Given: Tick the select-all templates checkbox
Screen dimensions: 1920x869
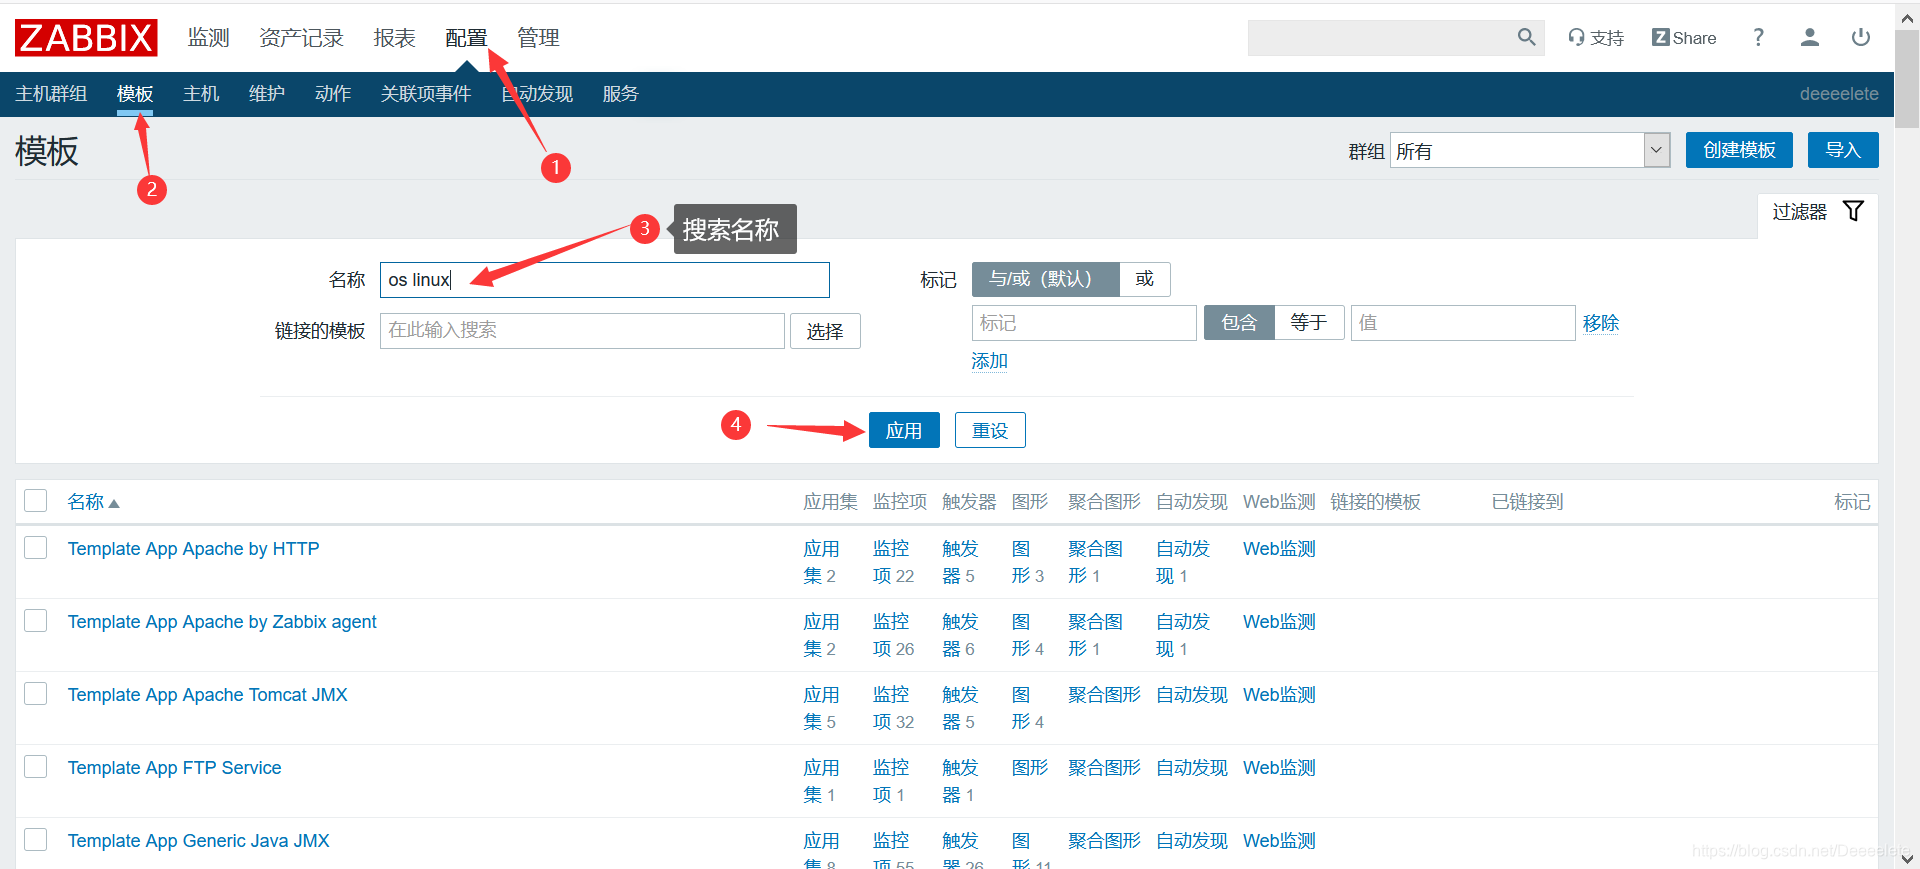Looking at the screenshot, I should coord(36,501).
